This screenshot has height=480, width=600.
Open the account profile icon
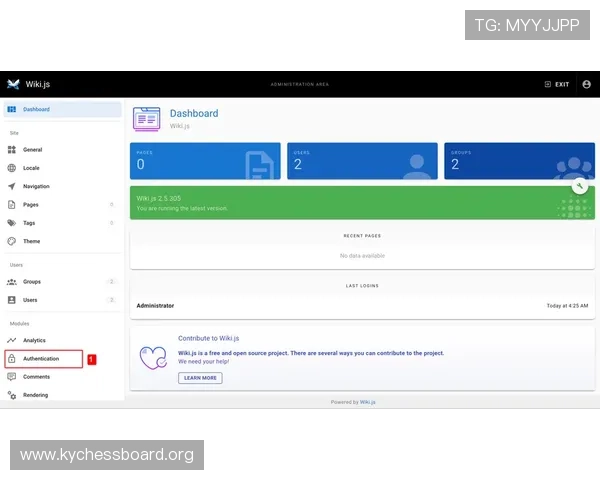click(x=587, y=84)
